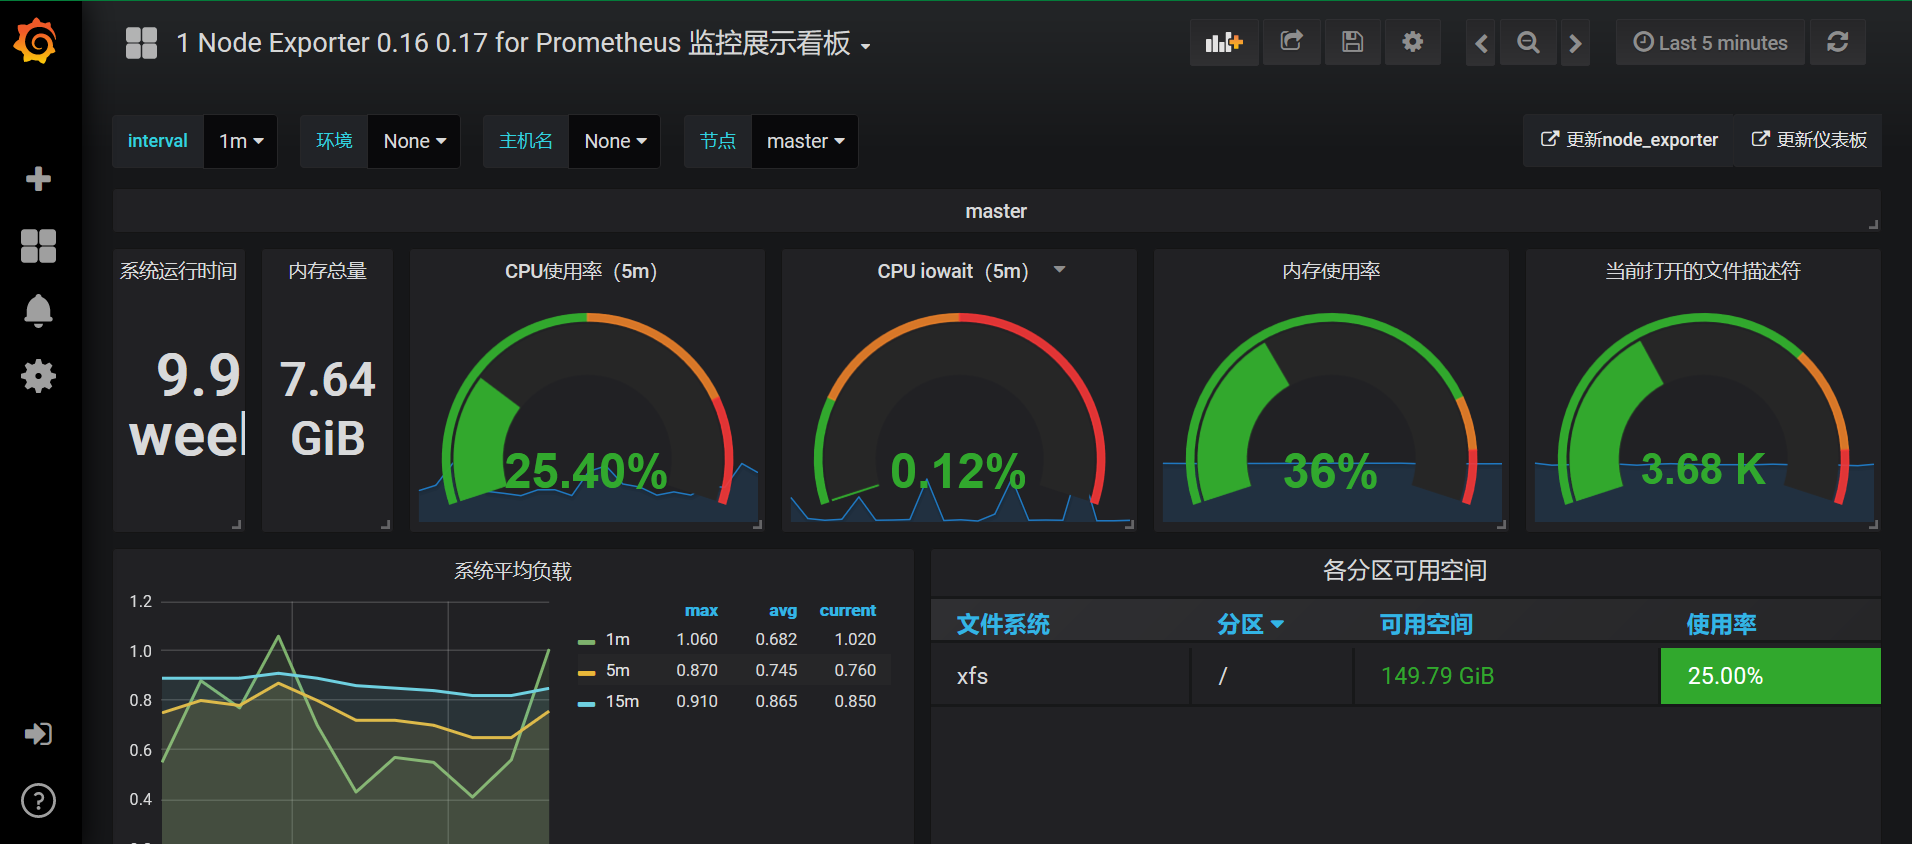Click the 各分区可用空间 panel title
The height and width of the screenshot is (844, 1912).
click(1405, 571)
